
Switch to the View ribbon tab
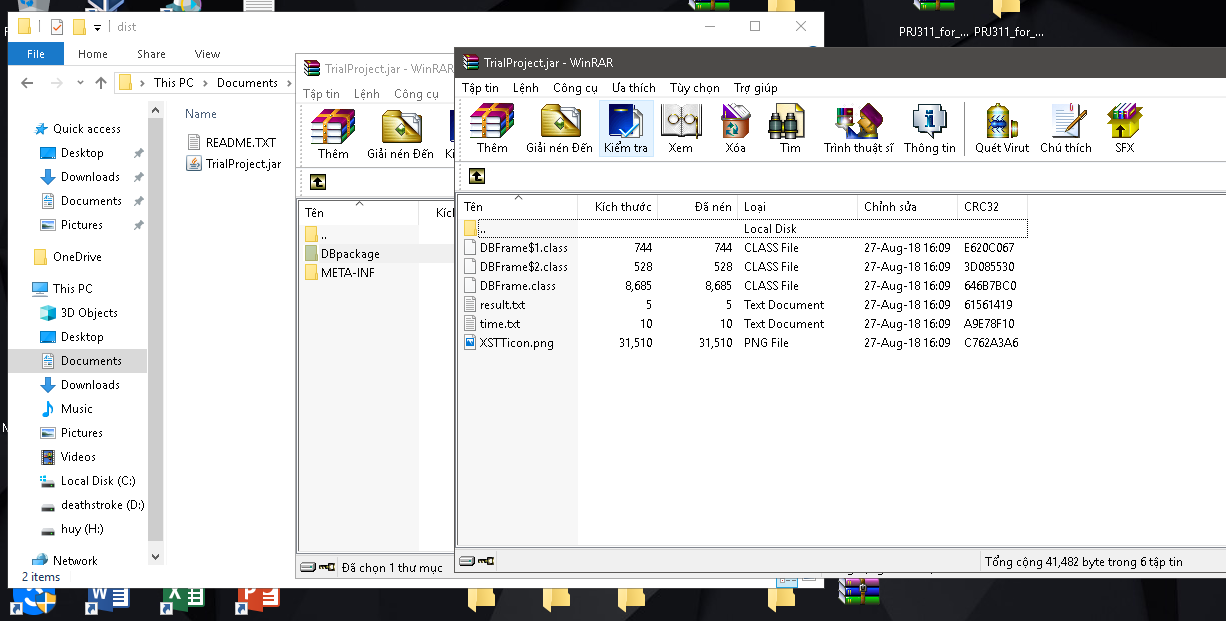tap(207, 54)
